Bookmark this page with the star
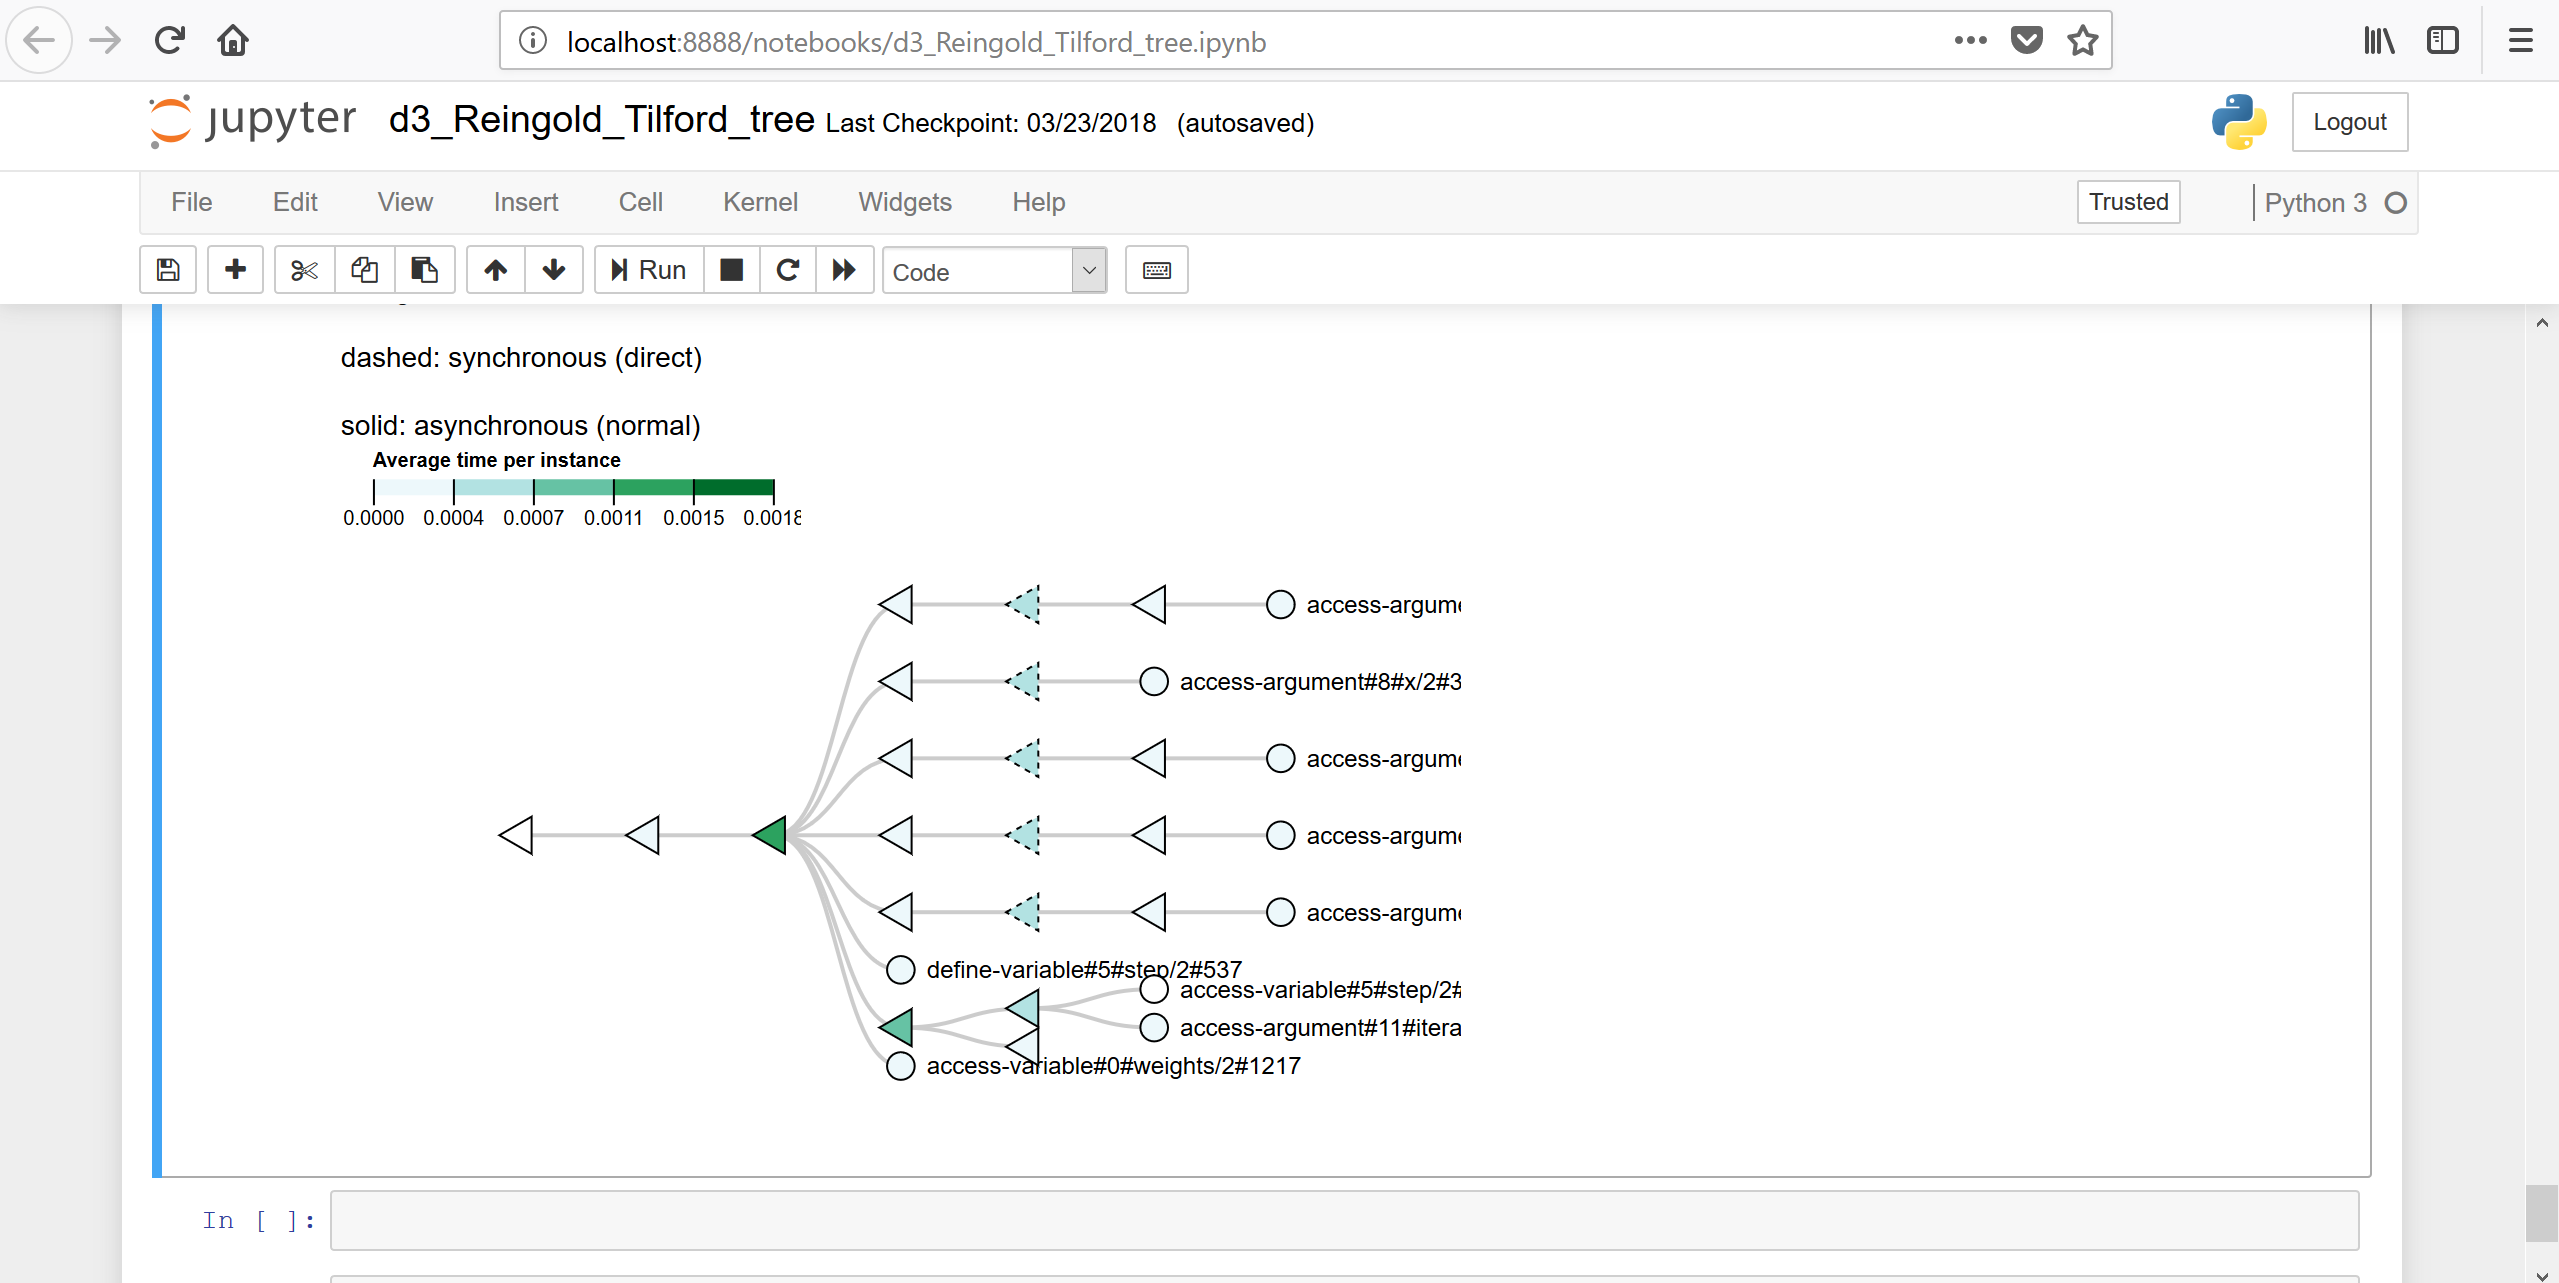This screenshot has width=2559, height=1283. coord(2083,41)
